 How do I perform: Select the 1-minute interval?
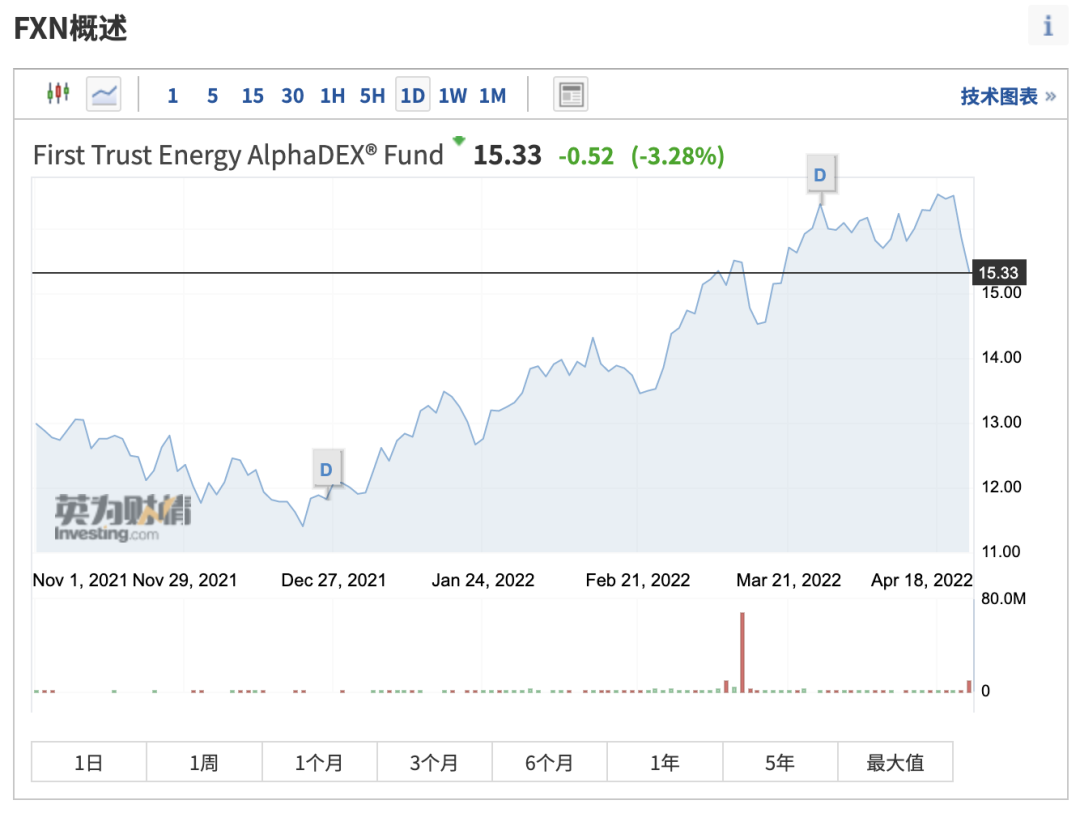(173, 96)
